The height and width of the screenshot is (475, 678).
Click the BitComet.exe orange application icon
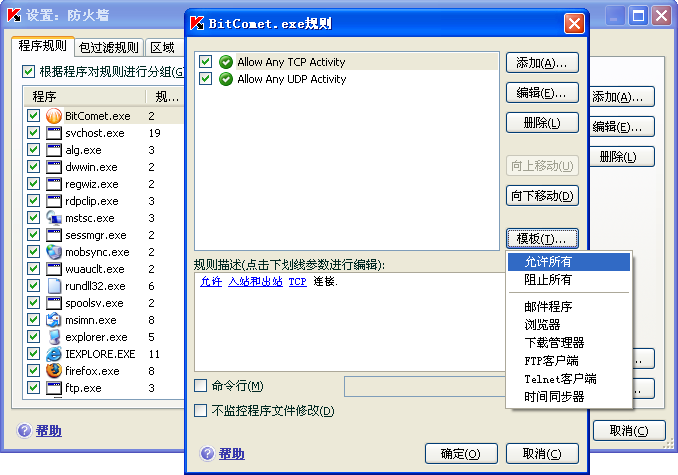tap(54, 116)
